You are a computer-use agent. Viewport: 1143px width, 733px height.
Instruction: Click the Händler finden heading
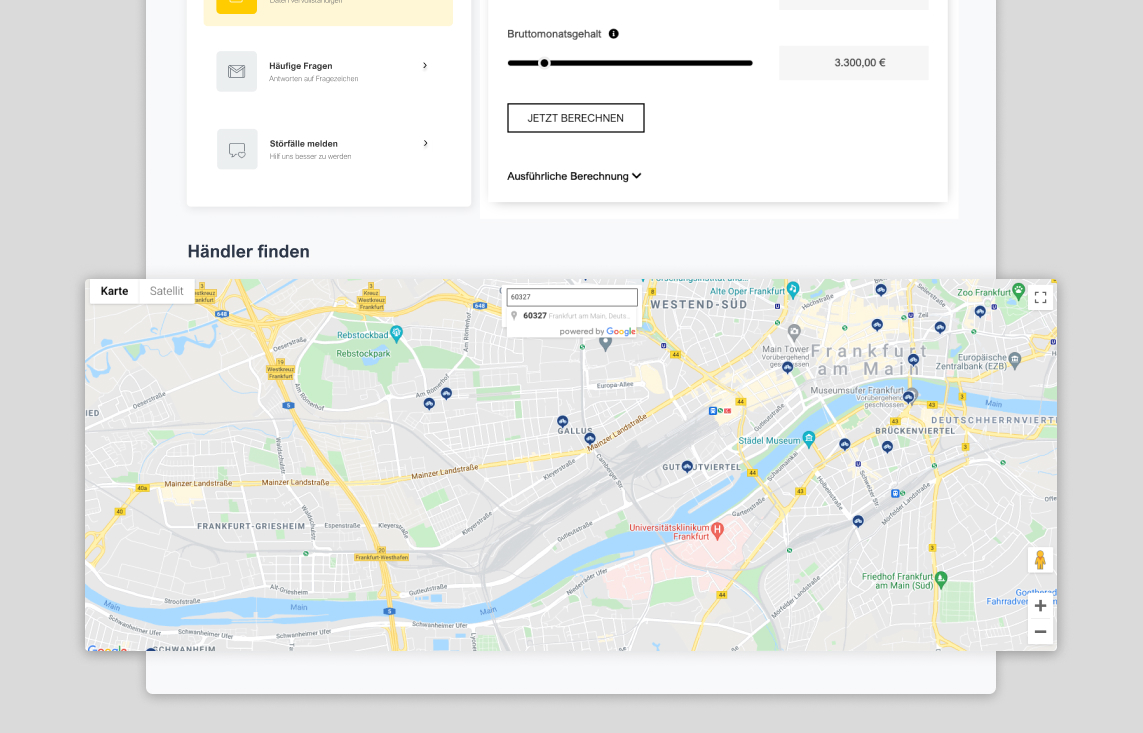(249, 251)
